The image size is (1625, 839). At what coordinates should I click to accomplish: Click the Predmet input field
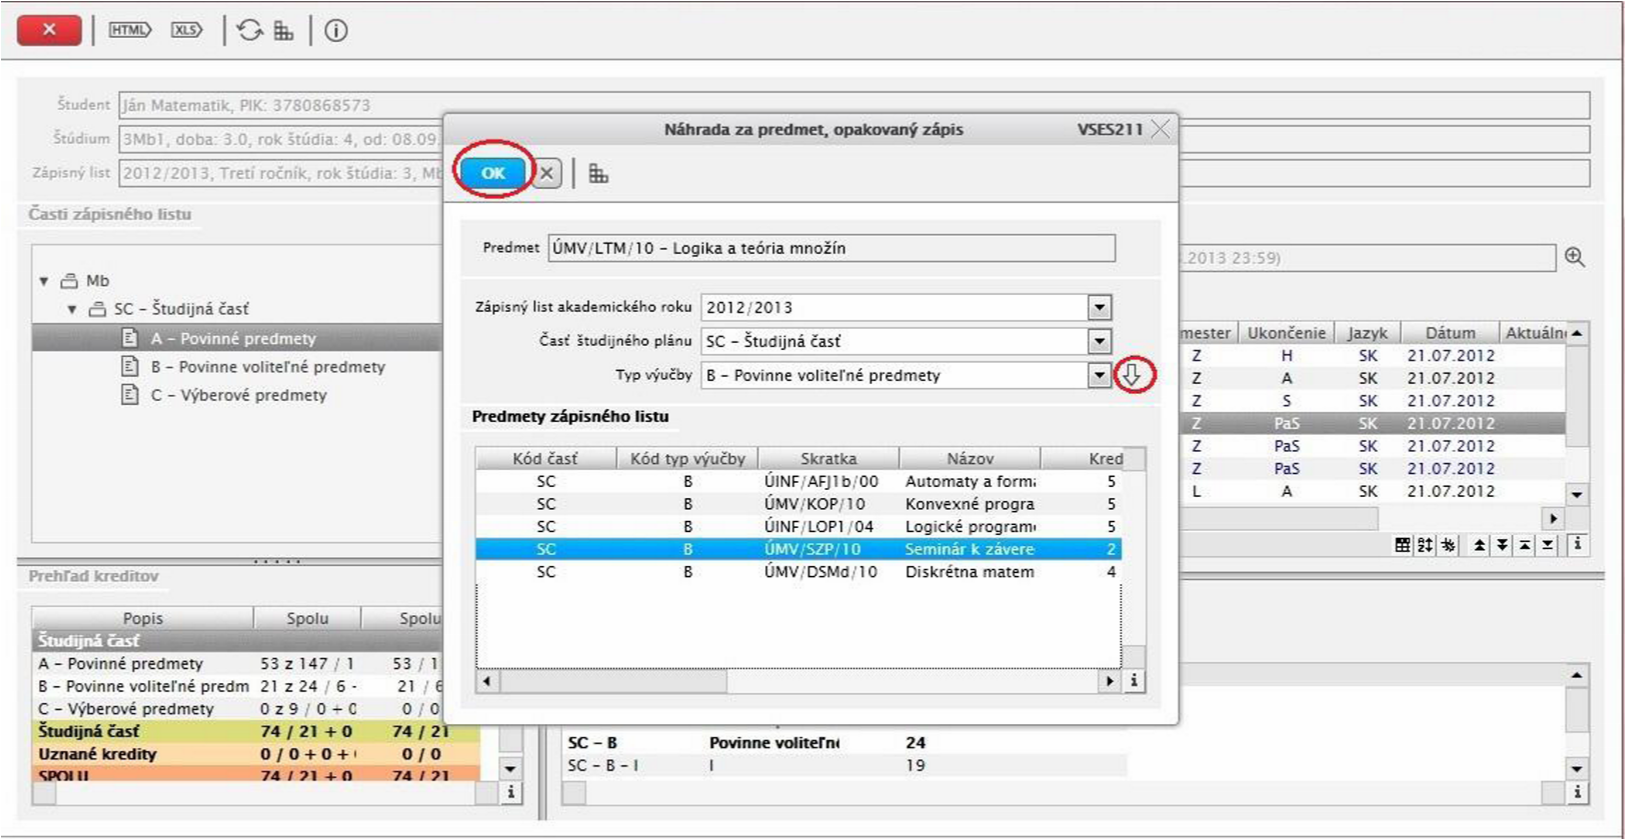[830, 248]
